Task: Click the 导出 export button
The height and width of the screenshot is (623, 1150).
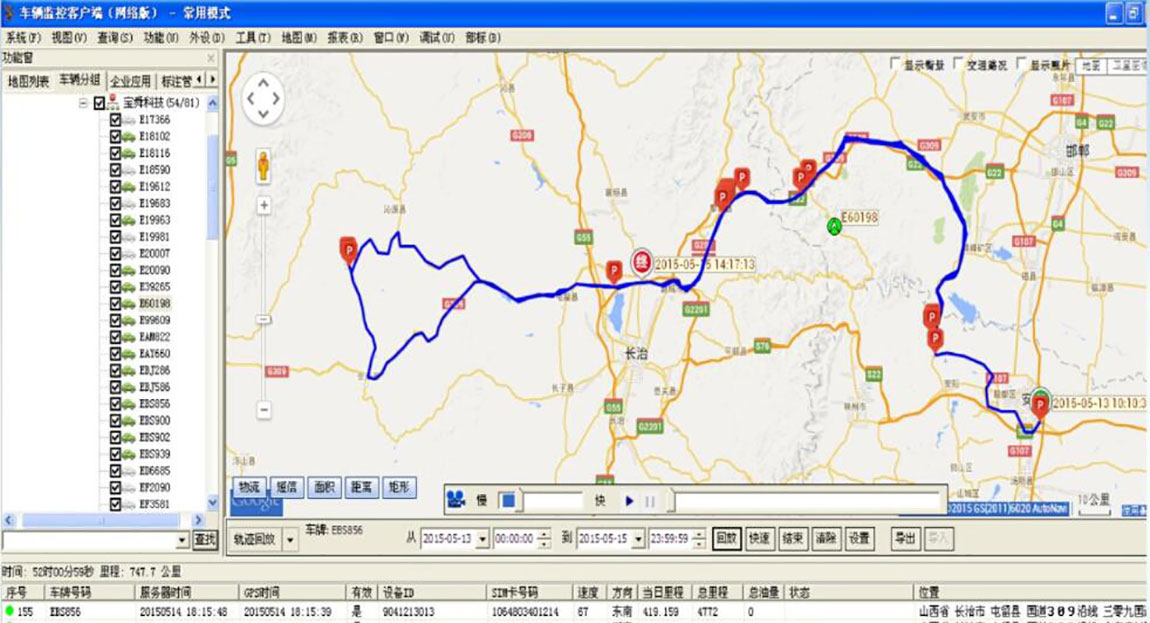Action: point(904,538)
